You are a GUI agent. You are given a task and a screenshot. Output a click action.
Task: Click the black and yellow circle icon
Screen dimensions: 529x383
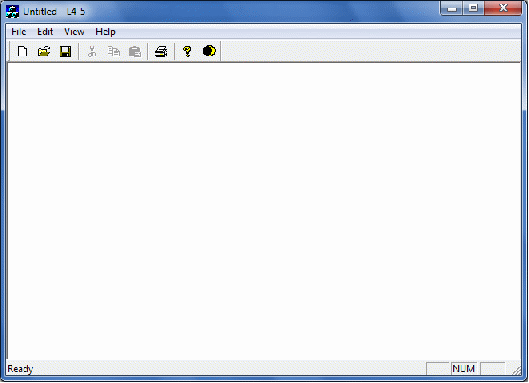[209, 51]
